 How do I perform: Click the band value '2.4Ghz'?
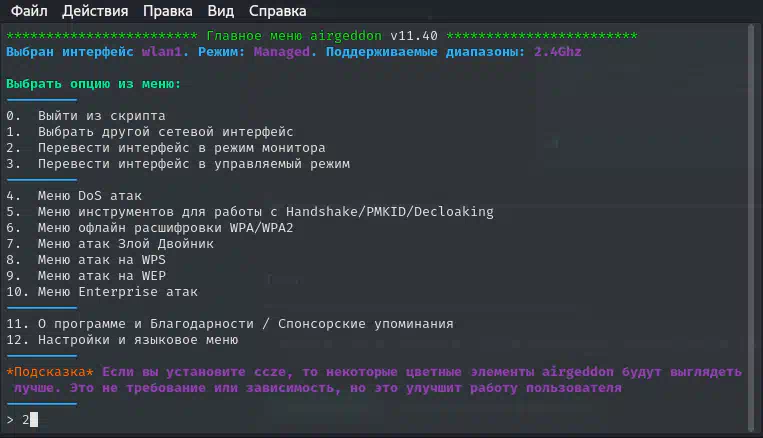pyautogui.click(x=558, y=52)
